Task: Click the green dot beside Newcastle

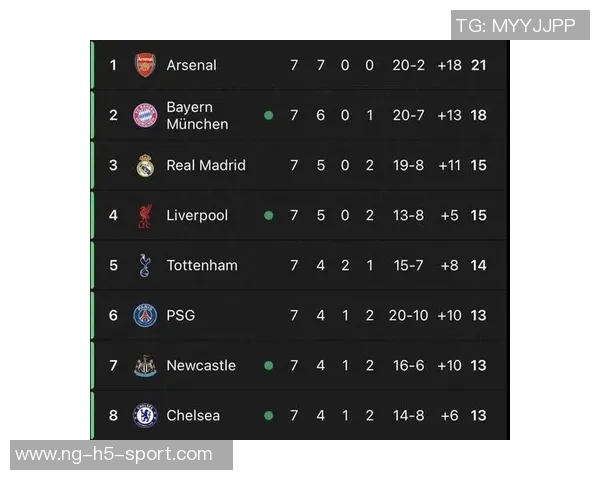Action: point(268,365)
